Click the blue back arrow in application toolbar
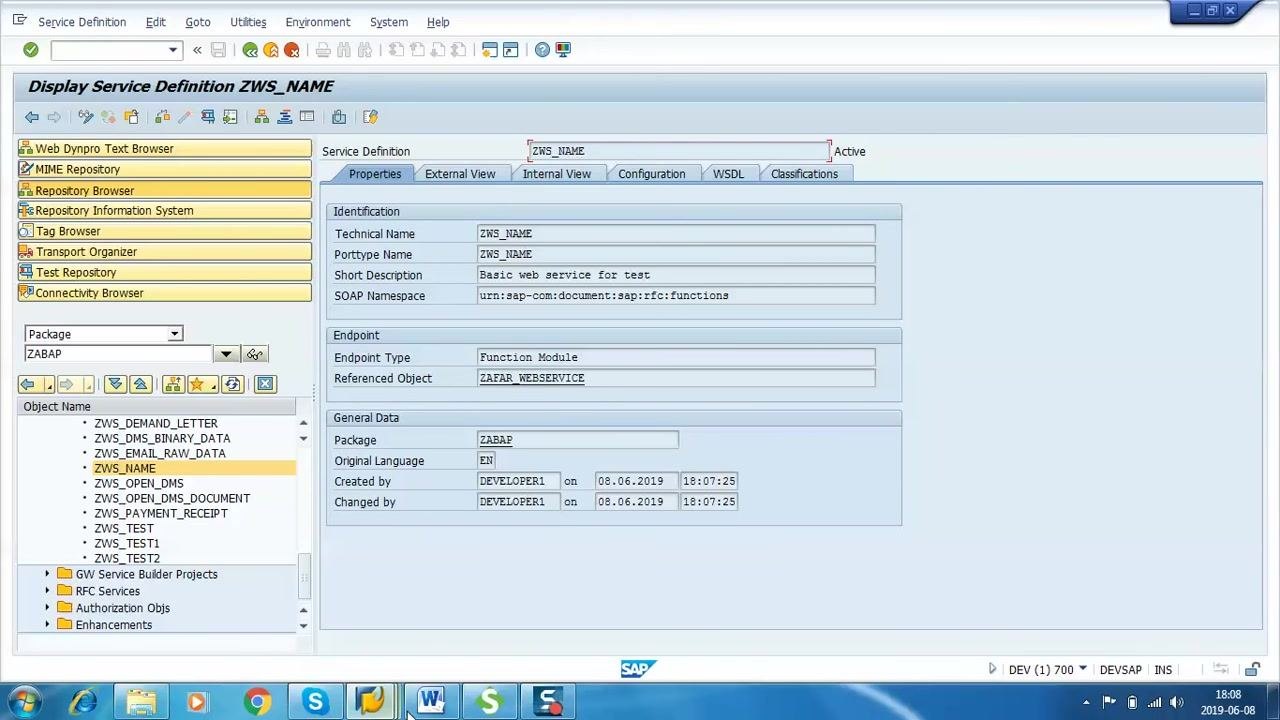This screenshot has height=720, width=1280. [32, 117]
